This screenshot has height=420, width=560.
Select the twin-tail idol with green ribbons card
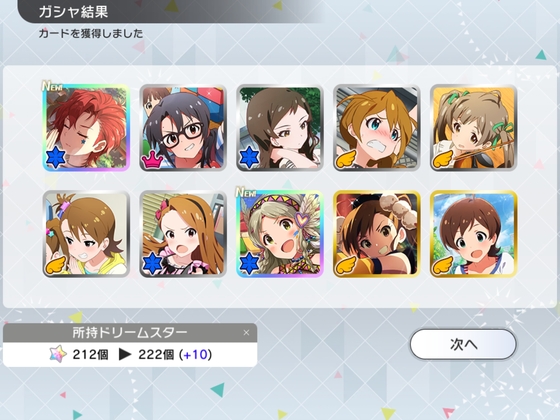pyautogui.click(x=474, y=128)
